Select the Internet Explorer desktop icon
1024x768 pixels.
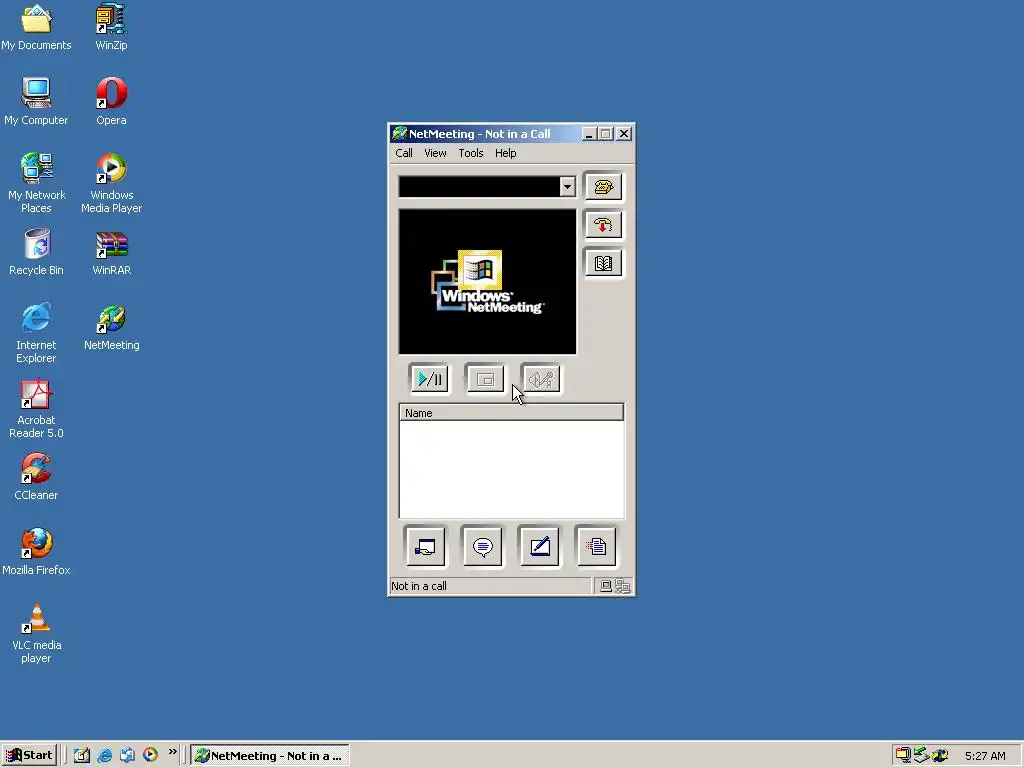pyautogui.click(x=36, y=333)
